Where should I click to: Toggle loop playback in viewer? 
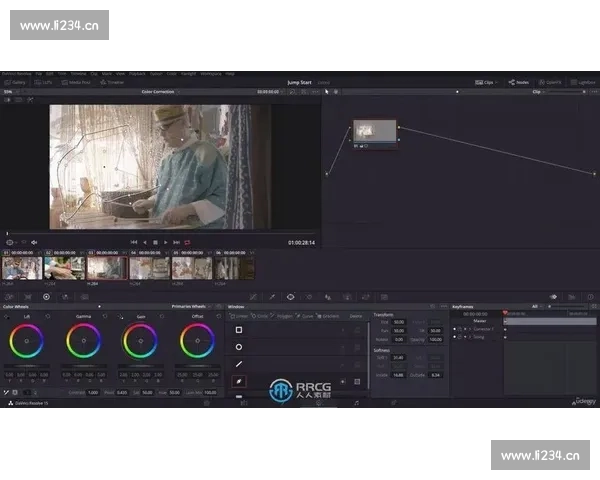[187, 242]
